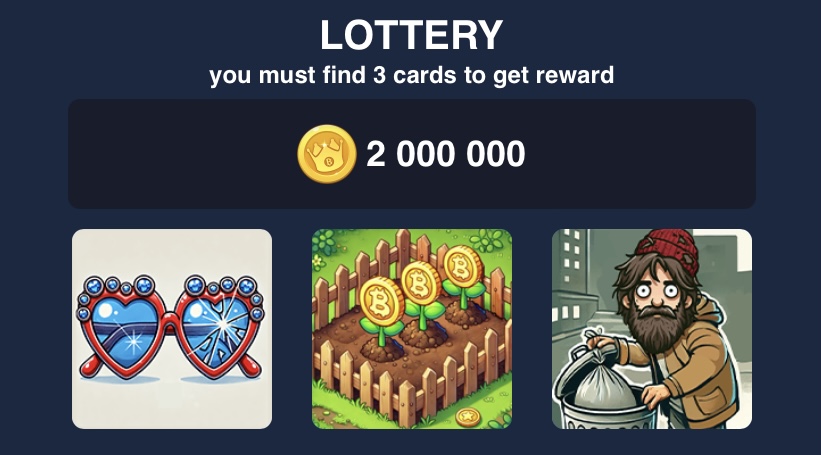The height and width of the screenshot is (455, 821).
Task: Click the 2 000 000 reward amount
Action: point(445,154)
